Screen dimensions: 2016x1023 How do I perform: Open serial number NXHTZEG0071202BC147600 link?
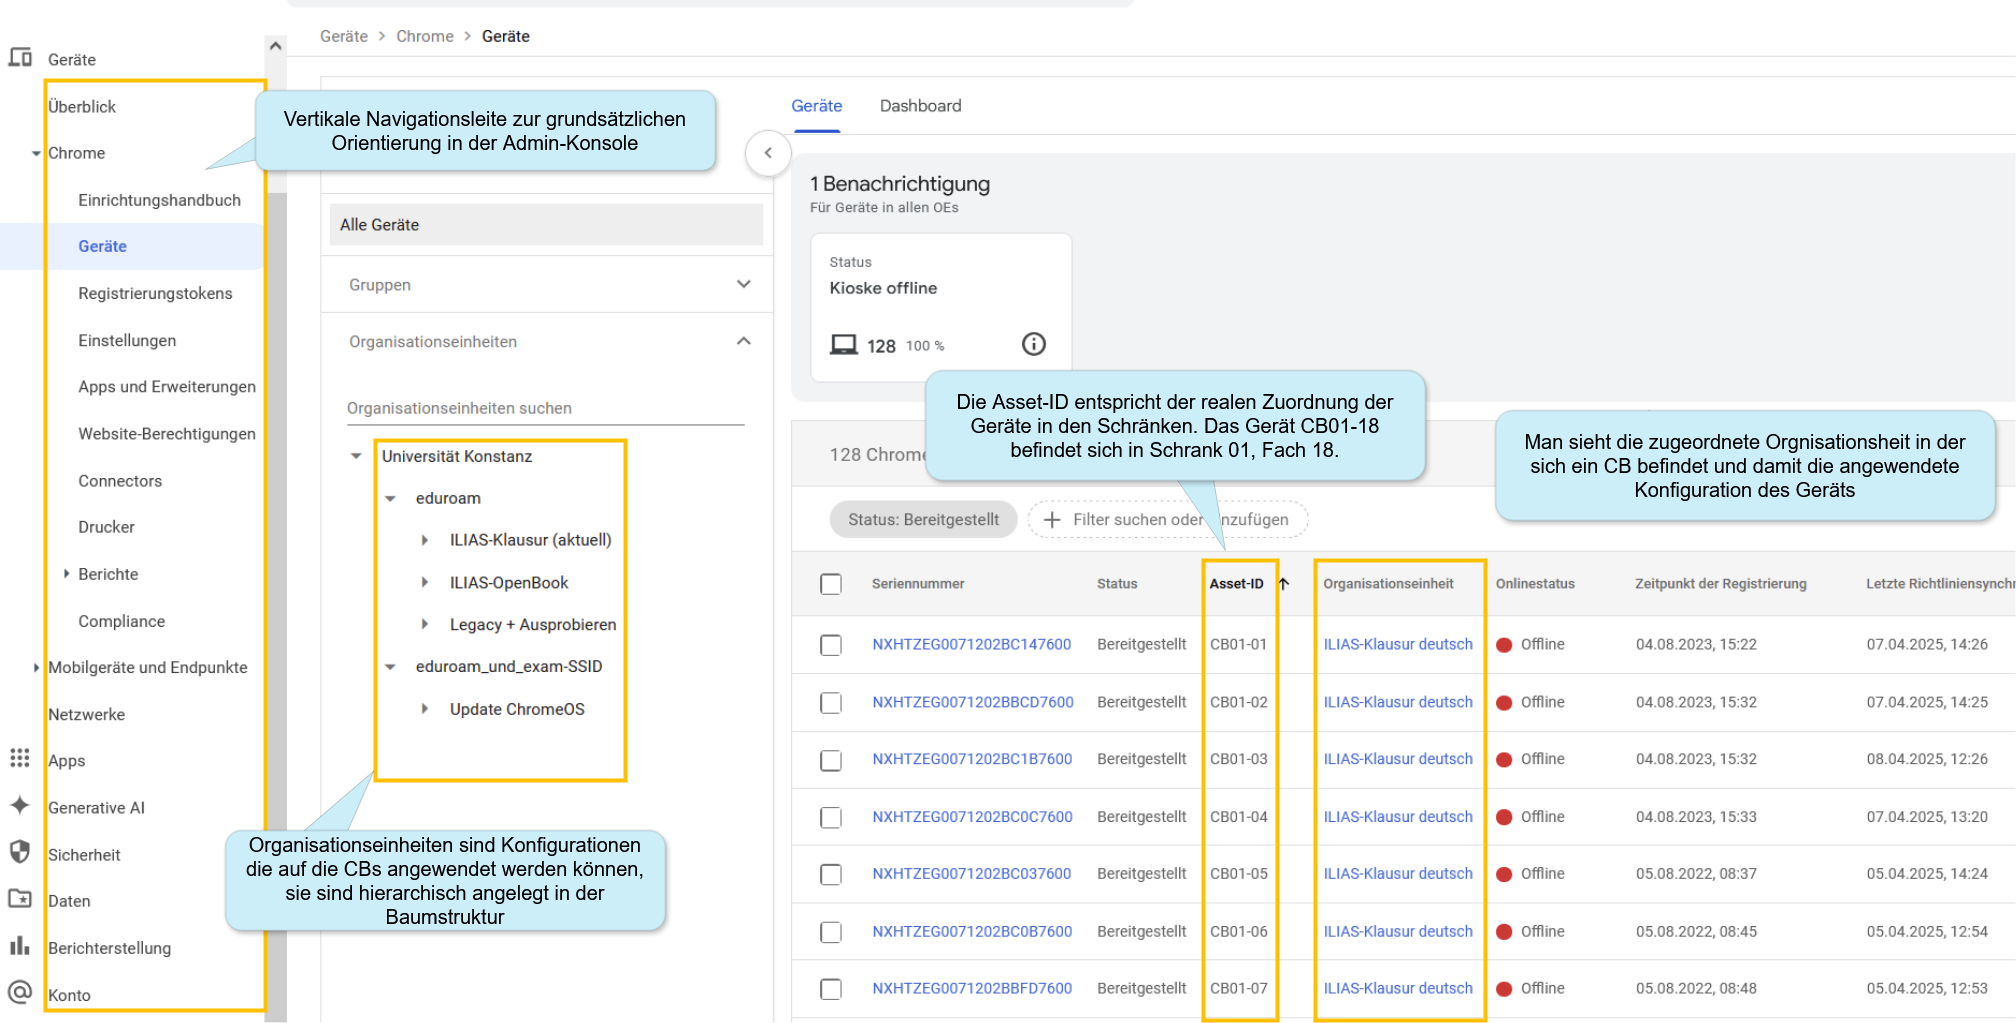pyautogui.click(x=971, y=645)
